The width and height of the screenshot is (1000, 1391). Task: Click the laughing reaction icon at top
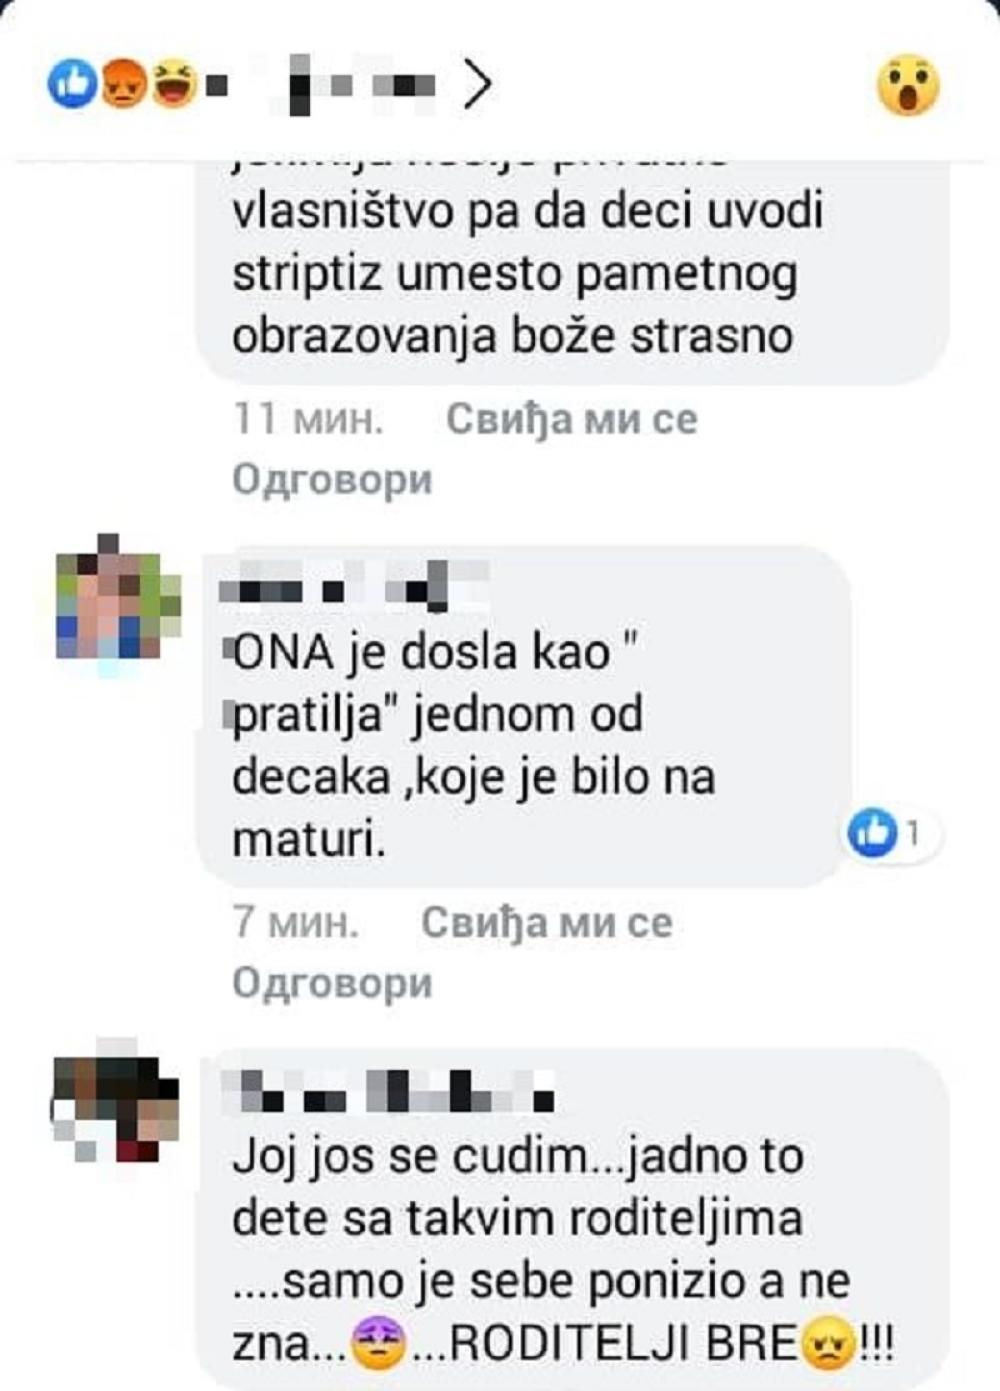click(x=173, y=84)
